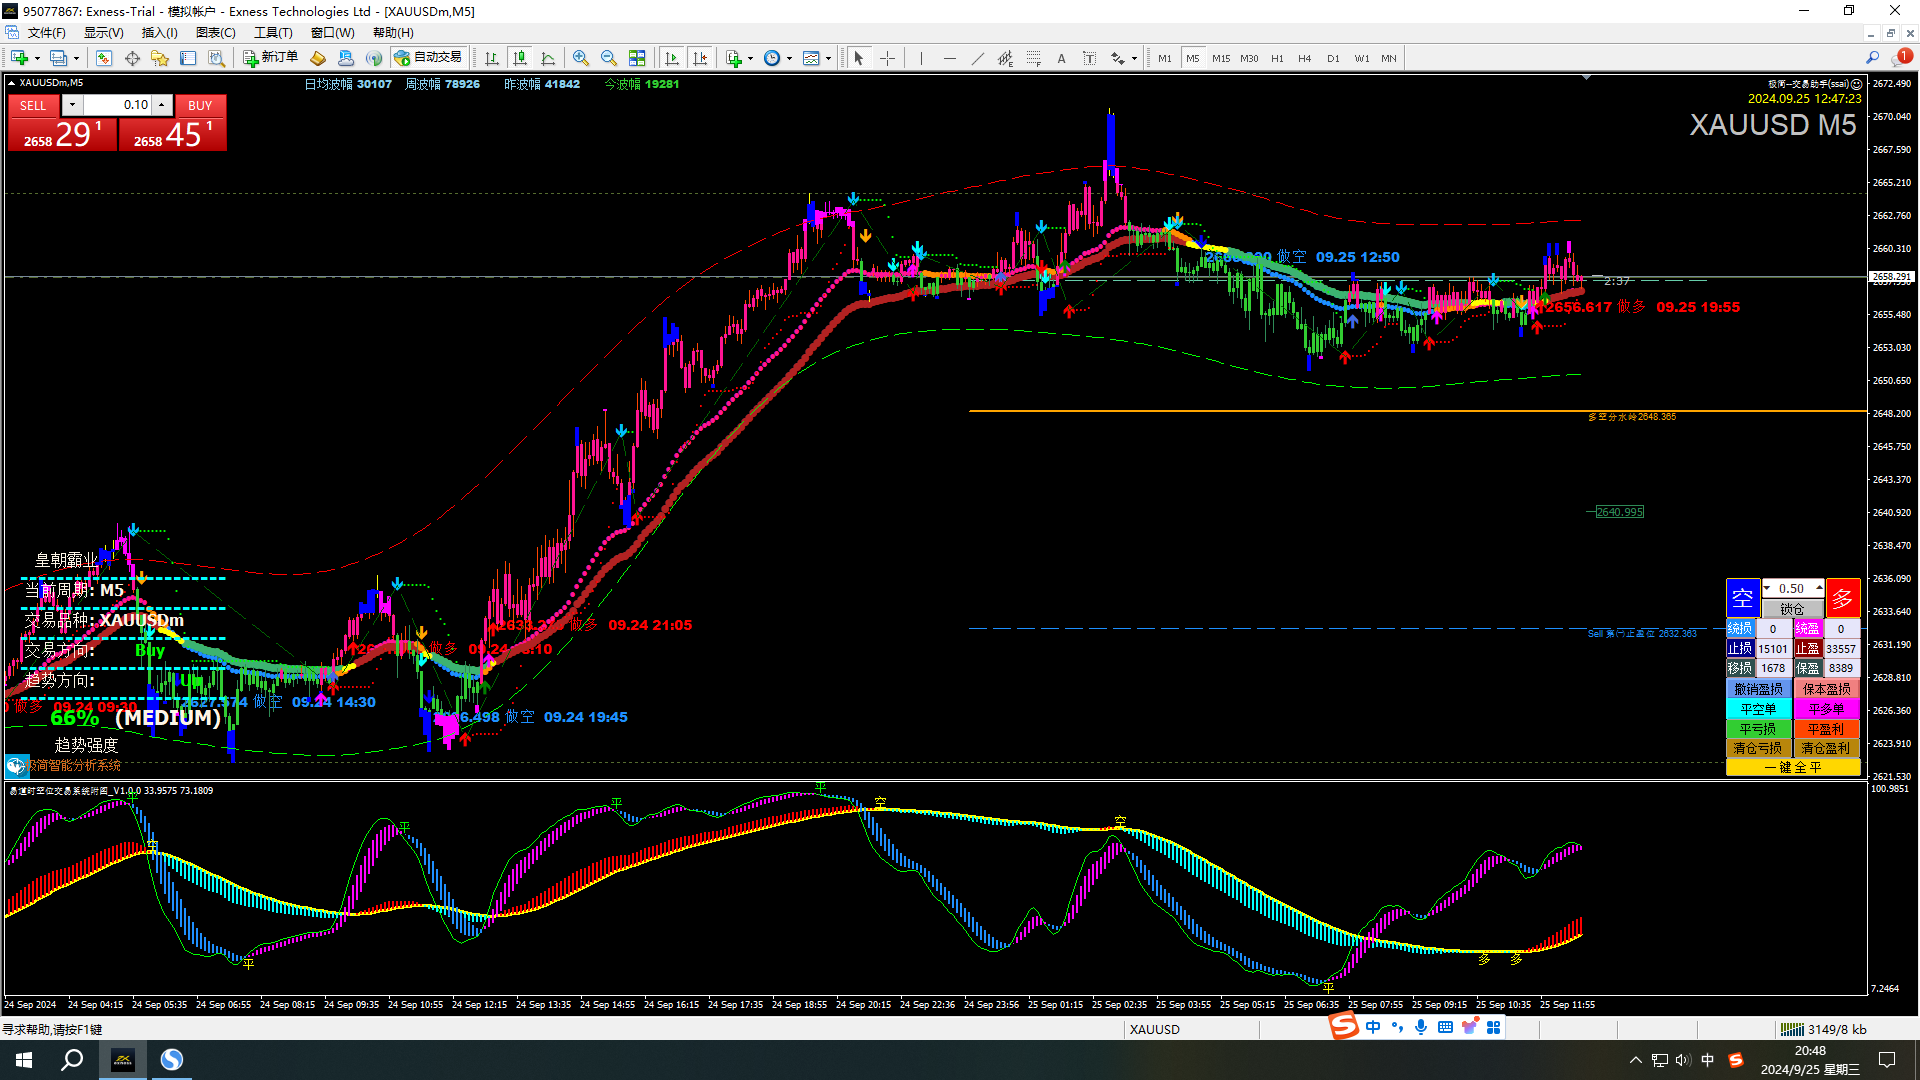Image resolution: width=1920 pixels, height=1080 pixels.
Task: Click the zoom in magnifier icon
Action: [580, 58]
